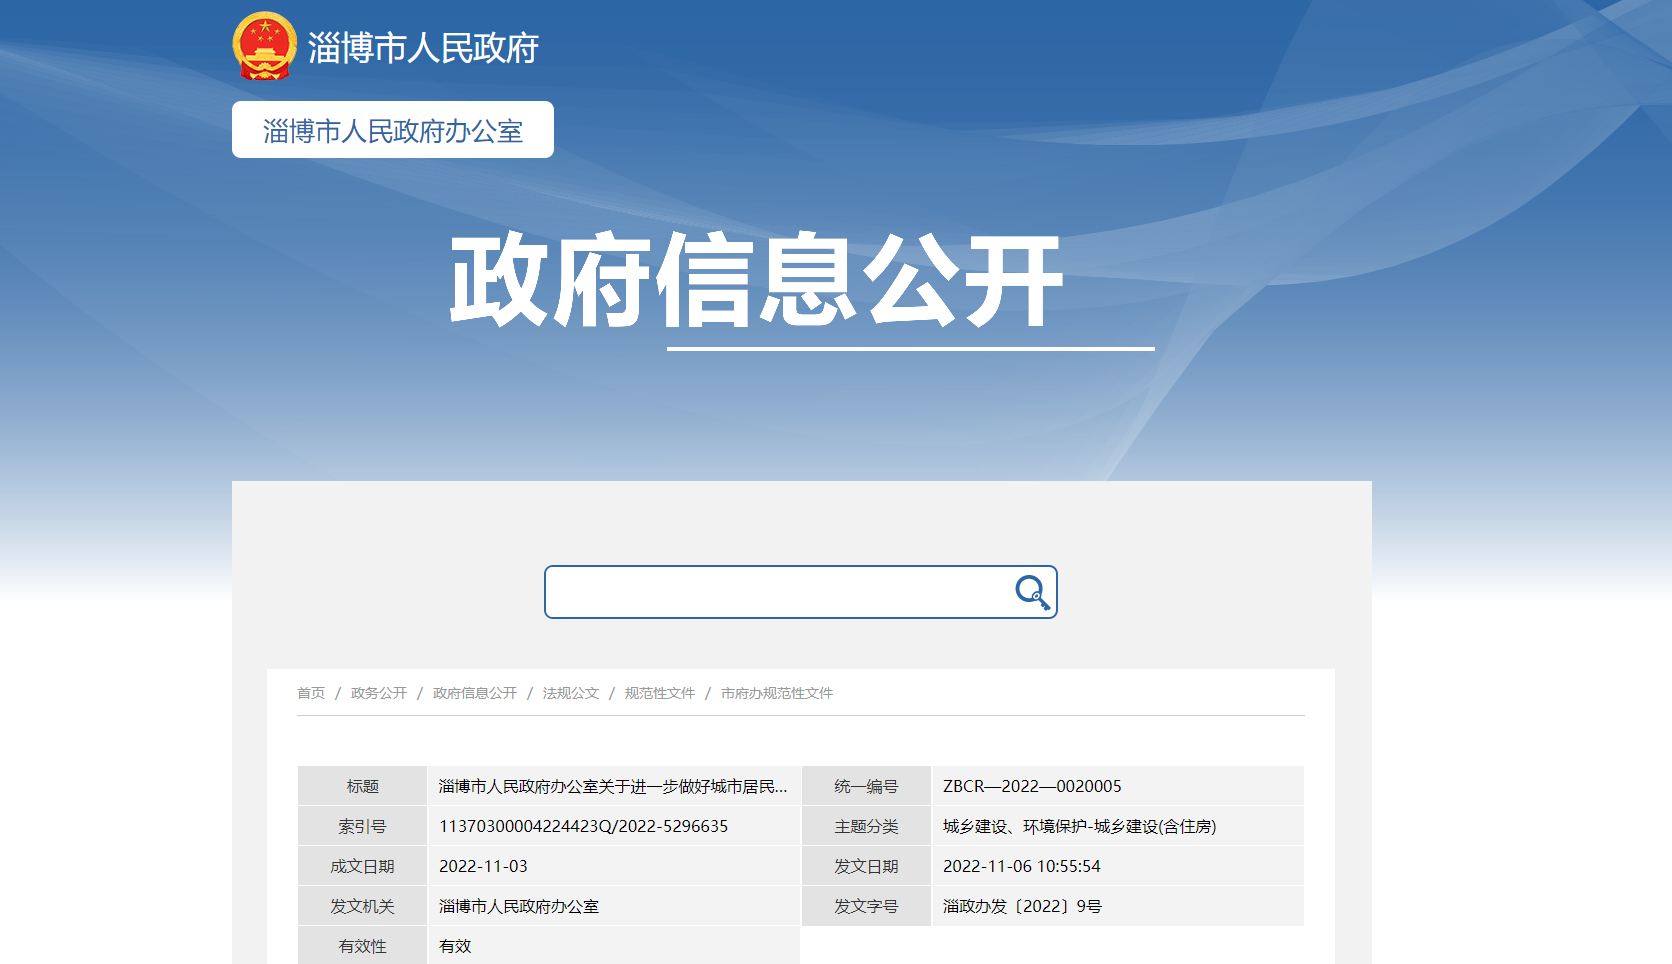1672x964 pixels.
Task: Click the truncated document title link
Action: pos(614,786)
